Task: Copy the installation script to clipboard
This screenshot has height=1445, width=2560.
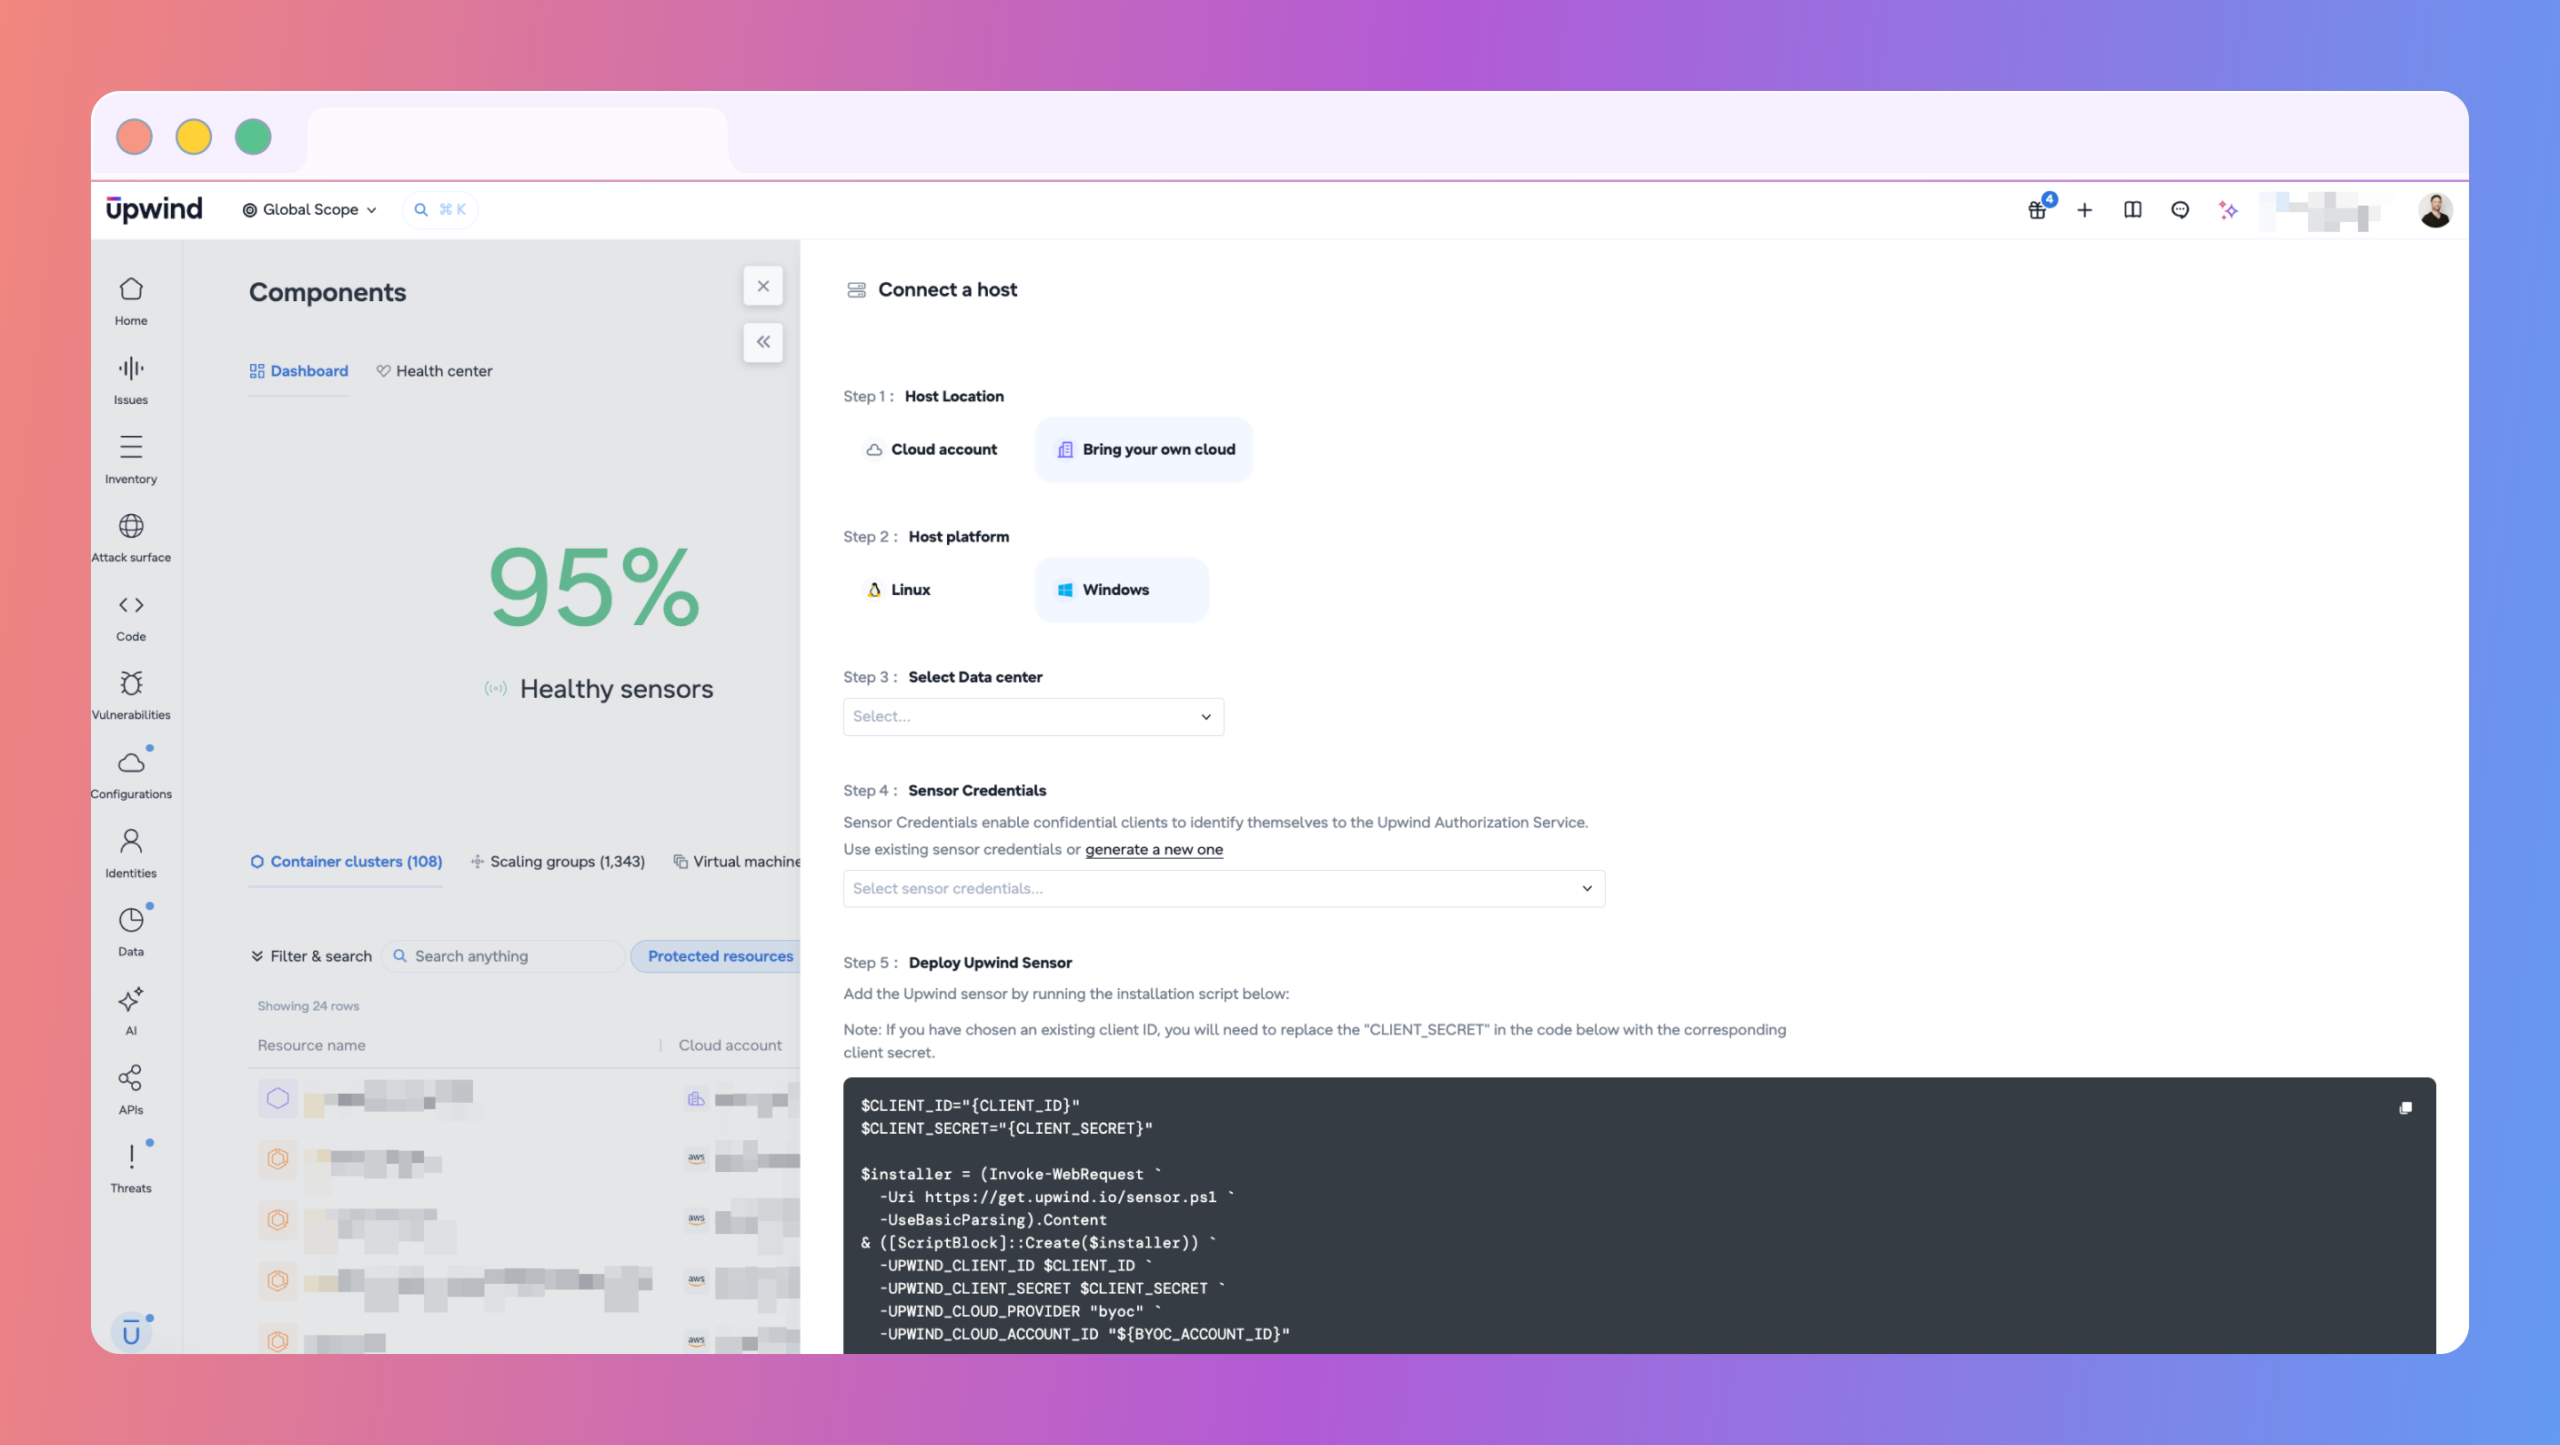Action: [x=2405, y=1108]
